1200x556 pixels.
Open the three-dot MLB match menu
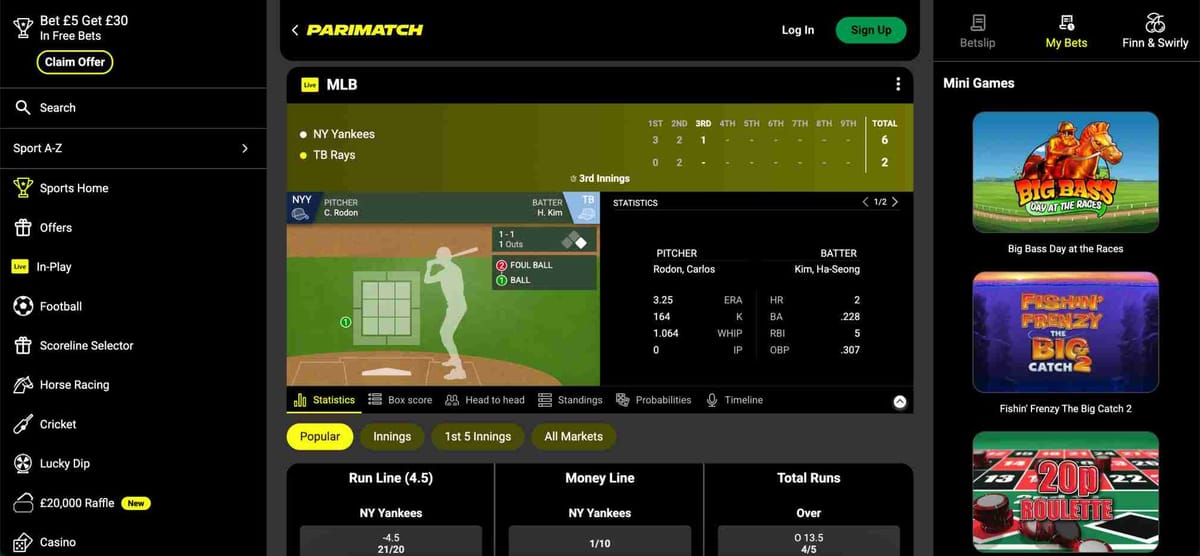pyautogui.click(x=898, y=84)
